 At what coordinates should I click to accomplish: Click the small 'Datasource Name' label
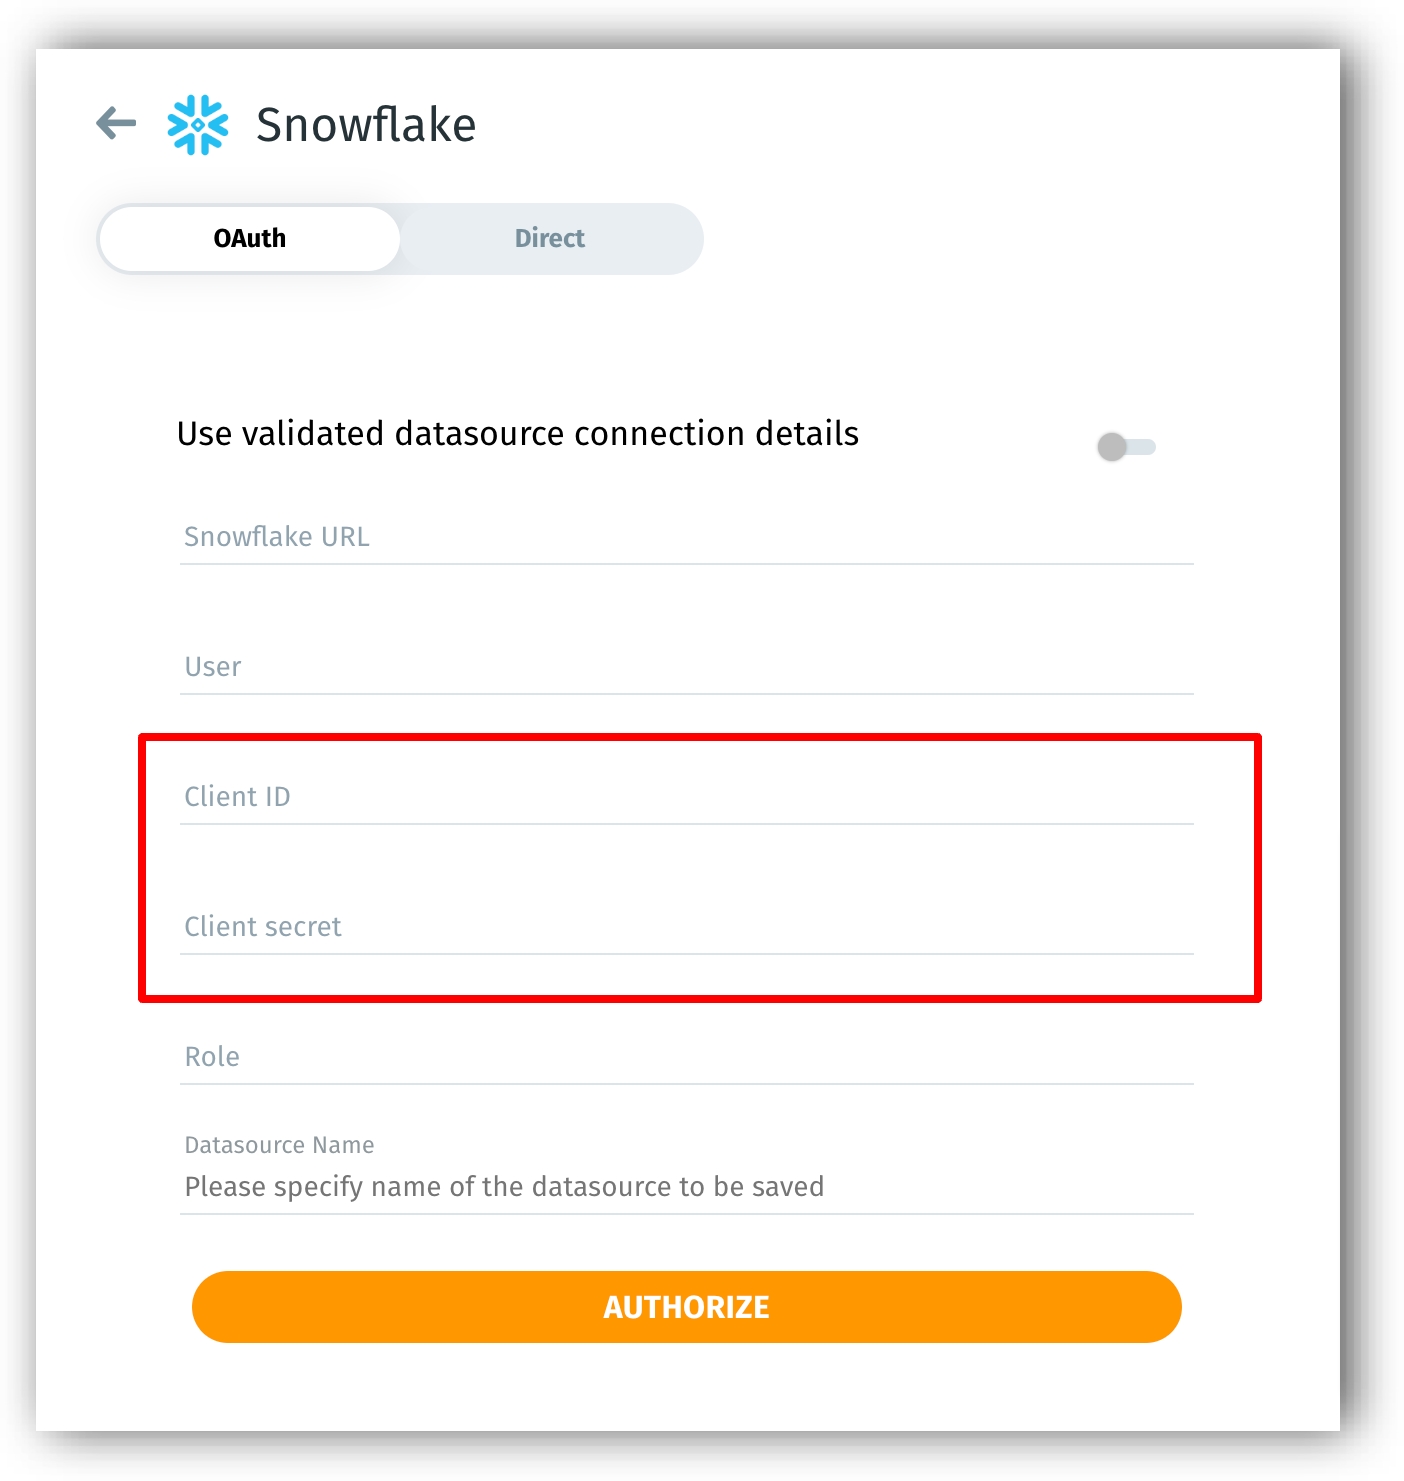click(x=279, y=1145)
